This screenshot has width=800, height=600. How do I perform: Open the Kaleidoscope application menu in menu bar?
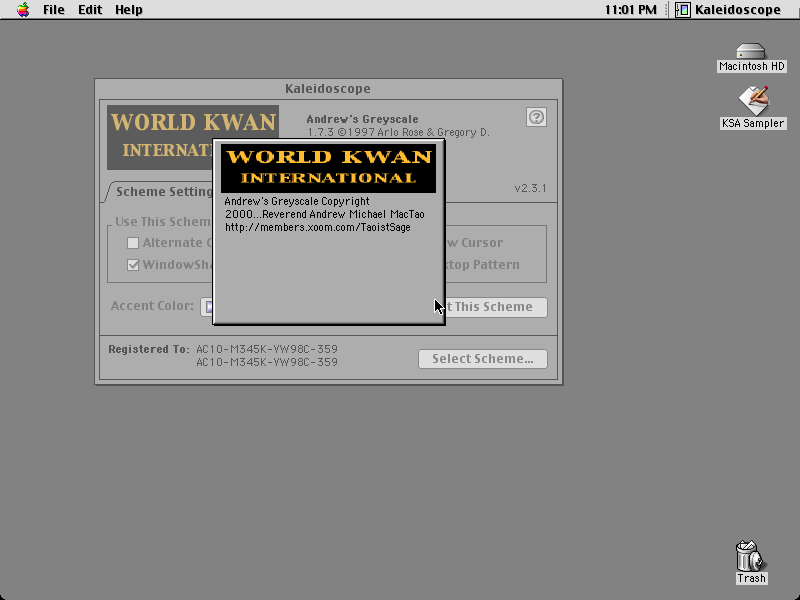coord(728,10)
